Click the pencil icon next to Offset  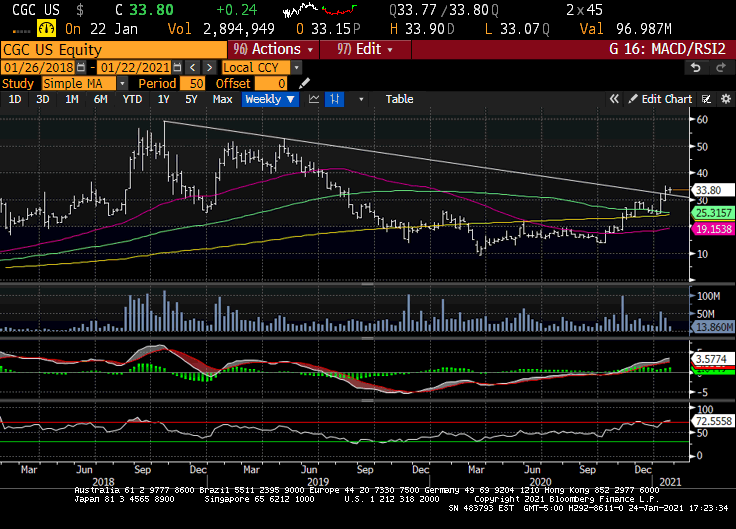click(304, 84)
